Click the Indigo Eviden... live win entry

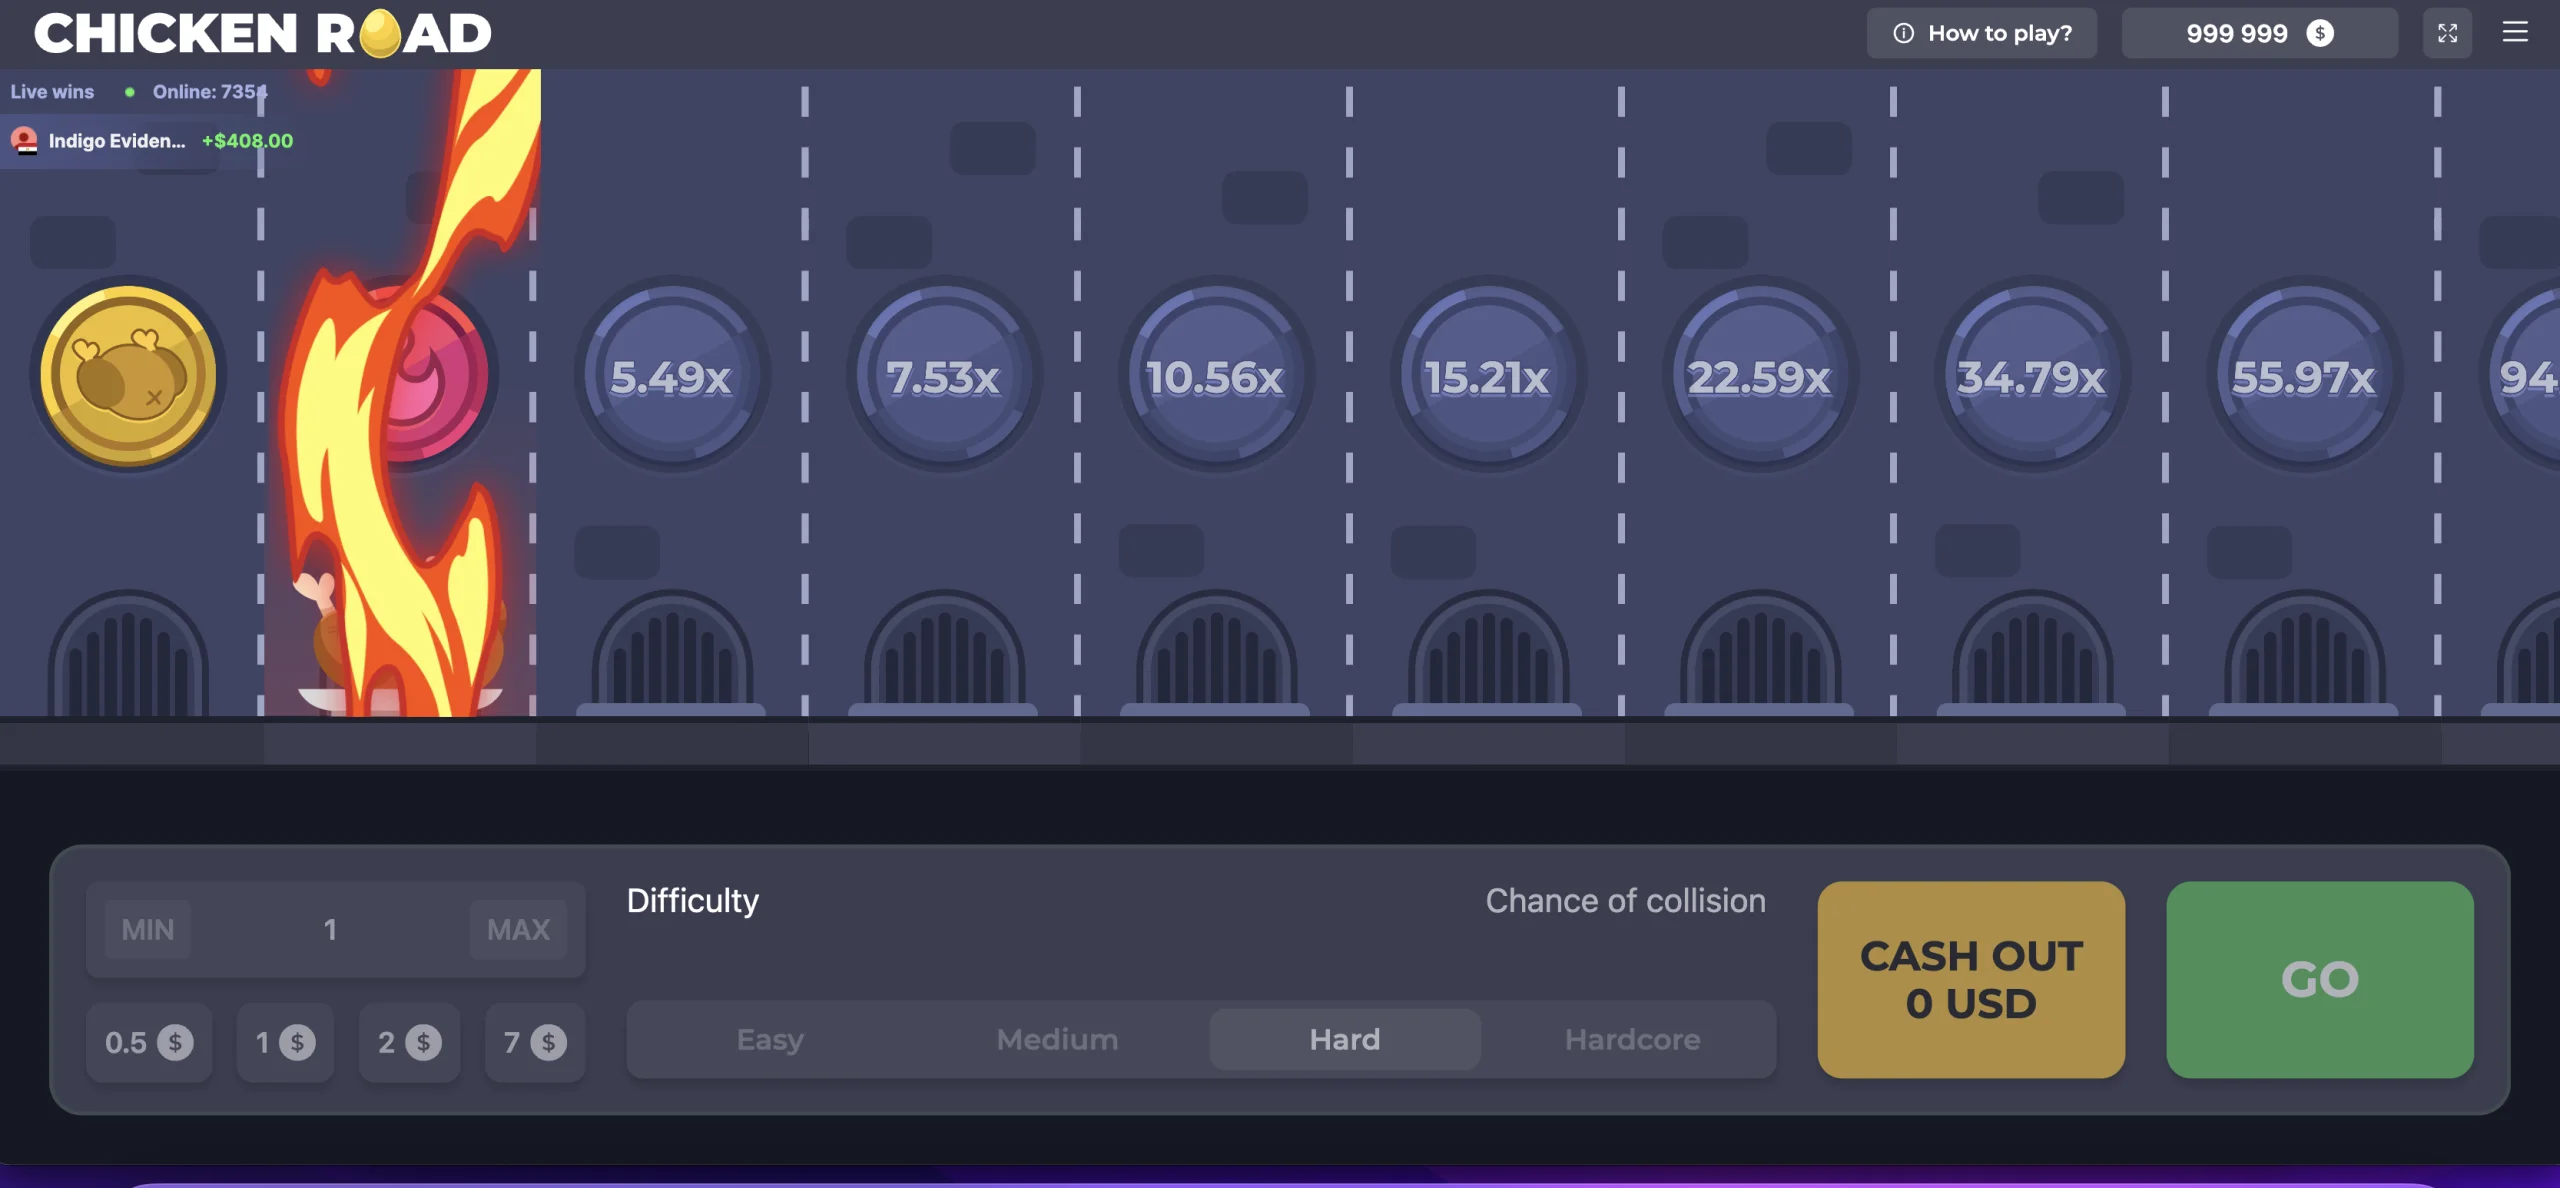(150, 141)
